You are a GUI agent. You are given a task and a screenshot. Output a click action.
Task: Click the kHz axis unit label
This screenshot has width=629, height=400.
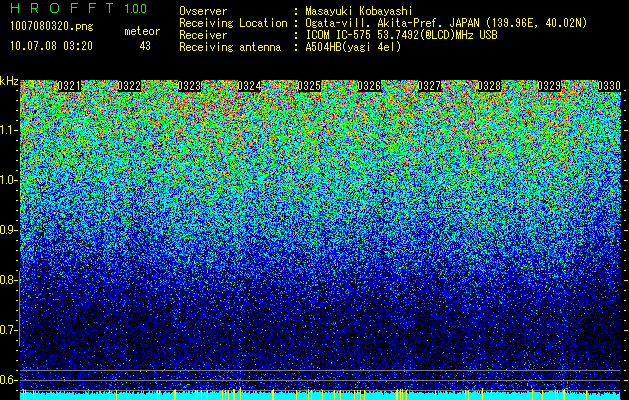9,81
